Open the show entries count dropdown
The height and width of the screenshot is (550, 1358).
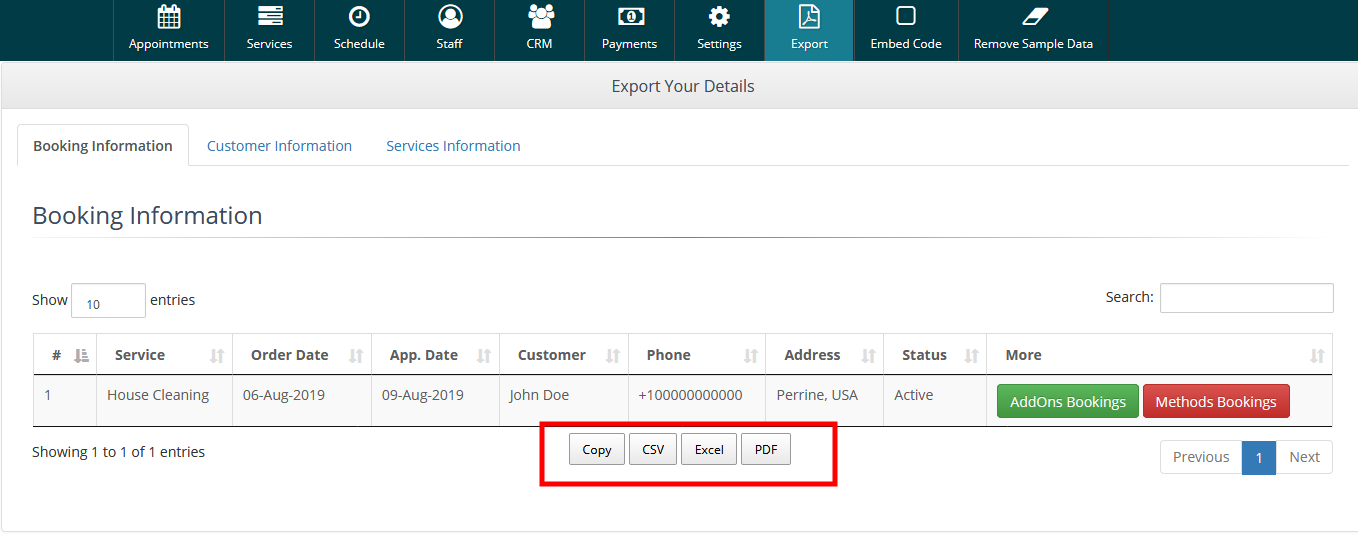point(108,301)
